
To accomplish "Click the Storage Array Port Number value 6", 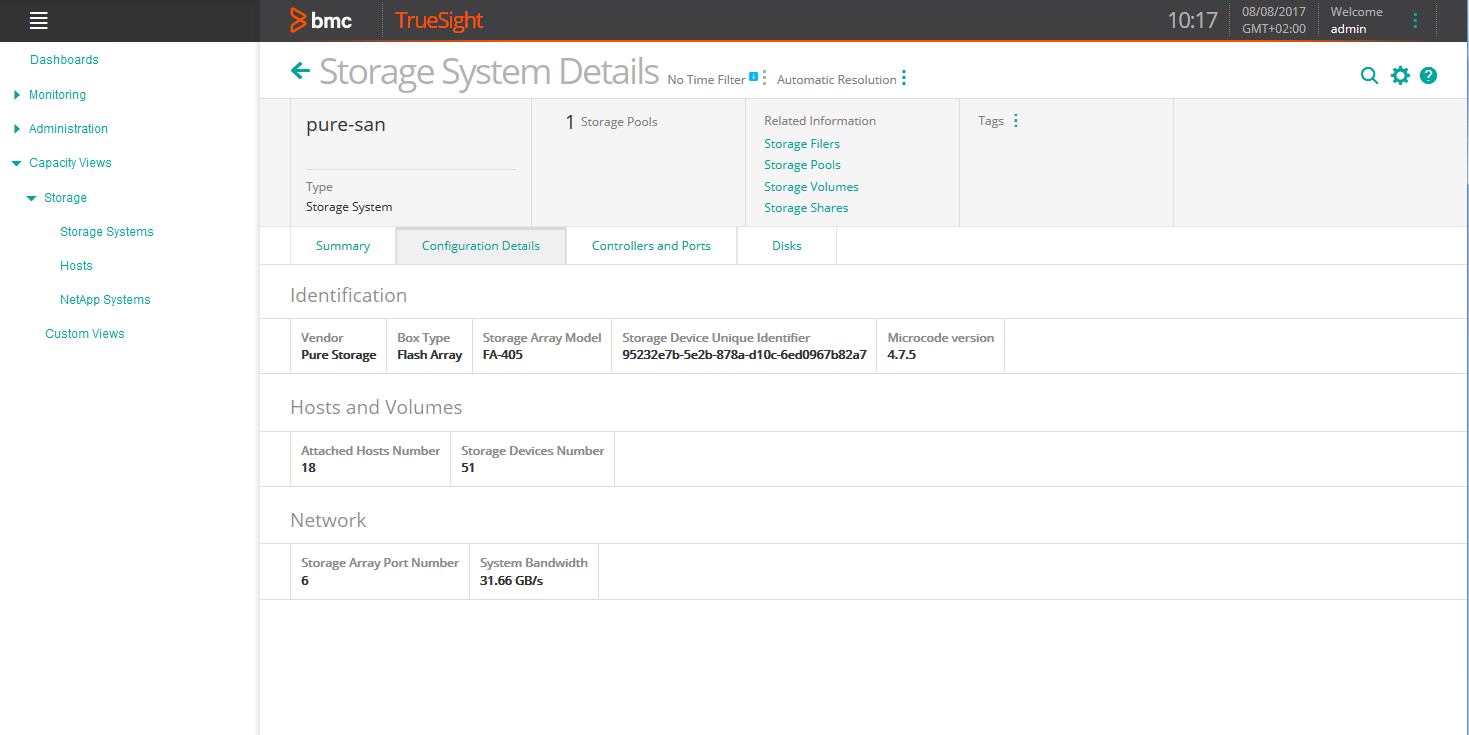I will (305, 580).
